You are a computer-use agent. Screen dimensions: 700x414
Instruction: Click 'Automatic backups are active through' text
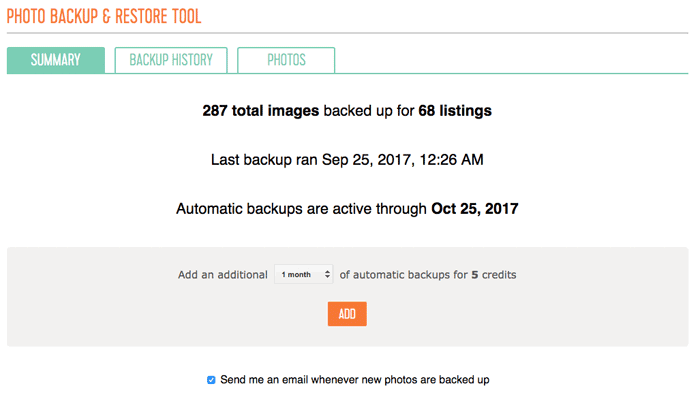tap(301, 209)
